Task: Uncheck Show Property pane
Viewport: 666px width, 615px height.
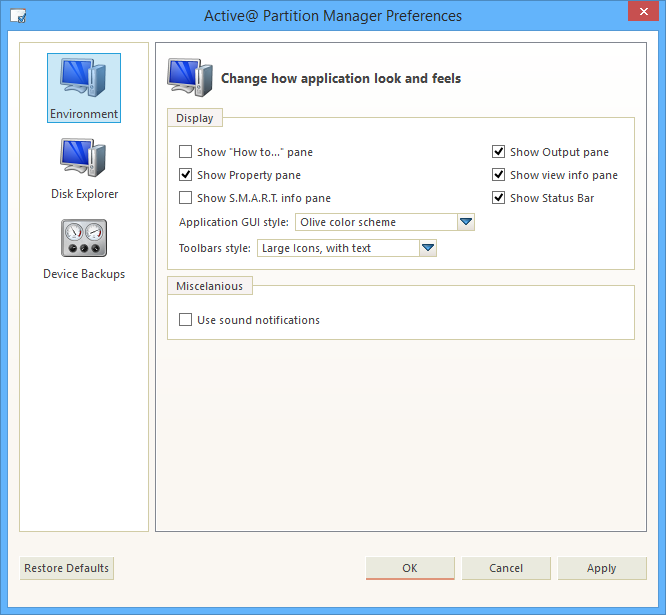Action: [185, 175]
